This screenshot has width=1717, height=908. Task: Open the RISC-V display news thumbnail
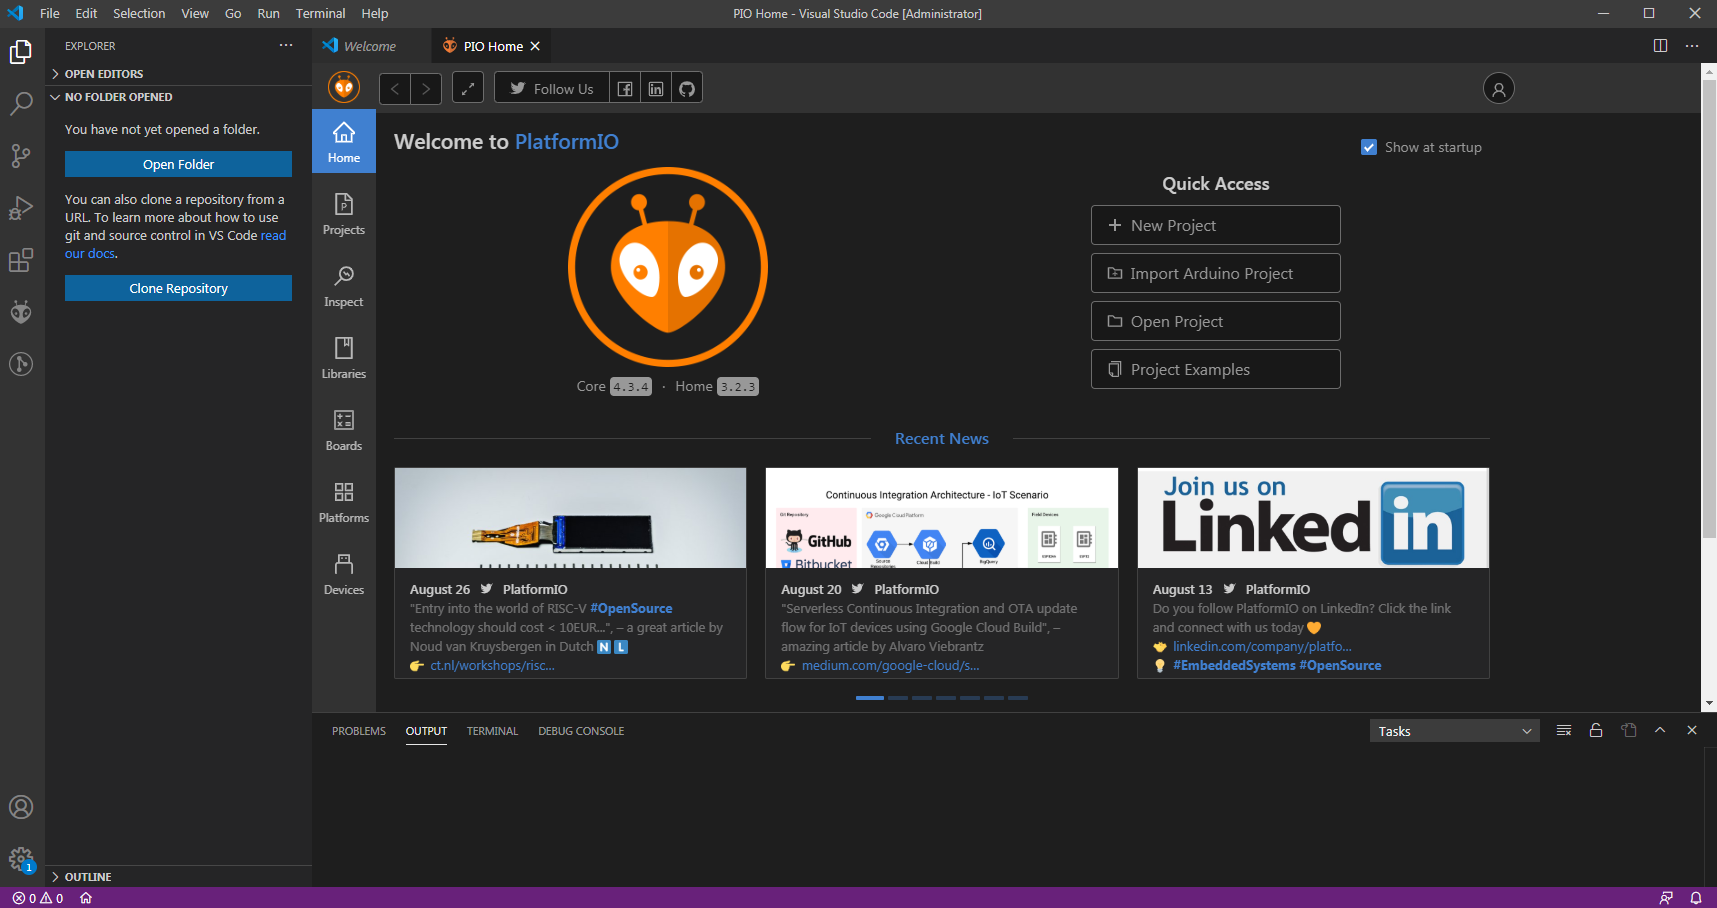pyautogui.click(x=570, y=518)
